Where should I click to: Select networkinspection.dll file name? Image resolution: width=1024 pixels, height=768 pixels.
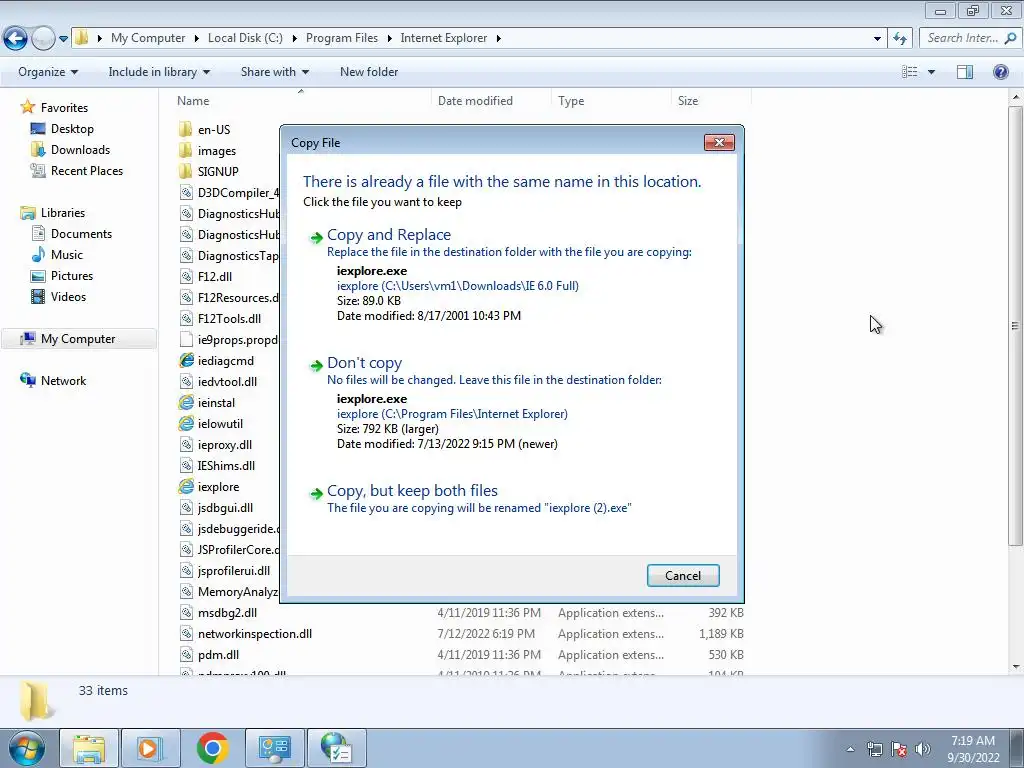(255, 633)
